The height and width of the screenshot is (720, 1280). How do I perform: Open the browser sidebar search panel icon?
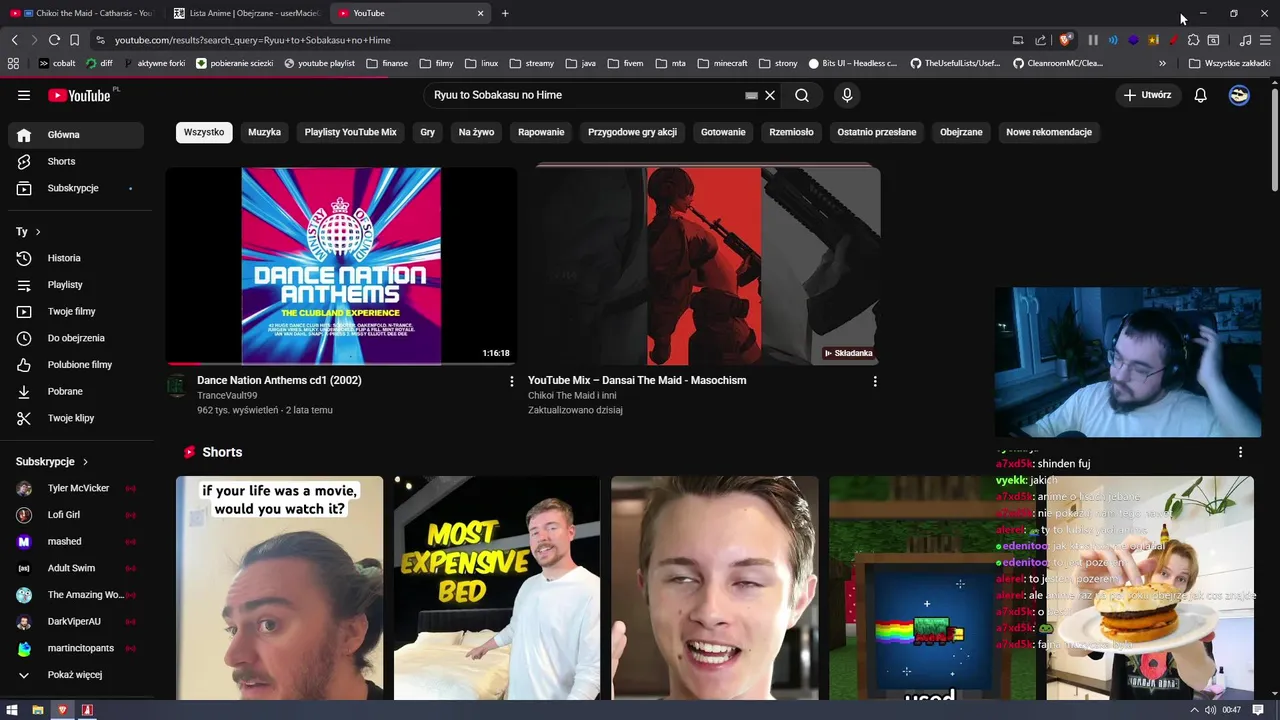[x=1213, y=40]
